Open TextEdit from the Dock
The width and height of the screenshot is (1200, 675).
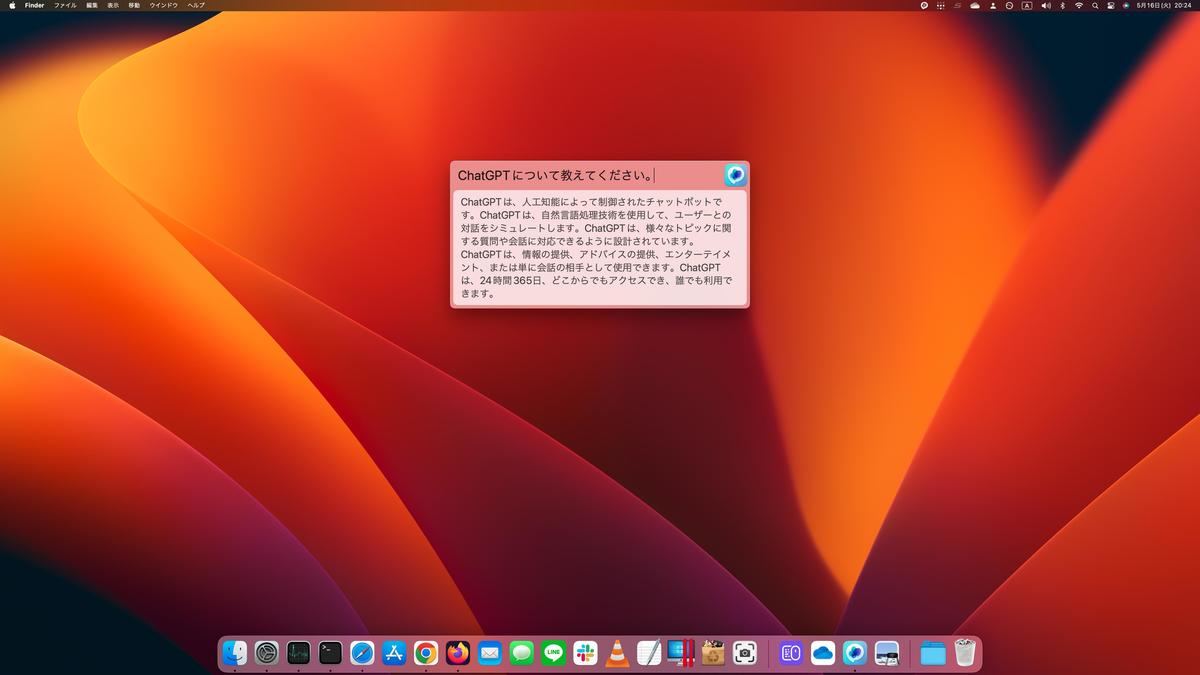tap(649, 653)
